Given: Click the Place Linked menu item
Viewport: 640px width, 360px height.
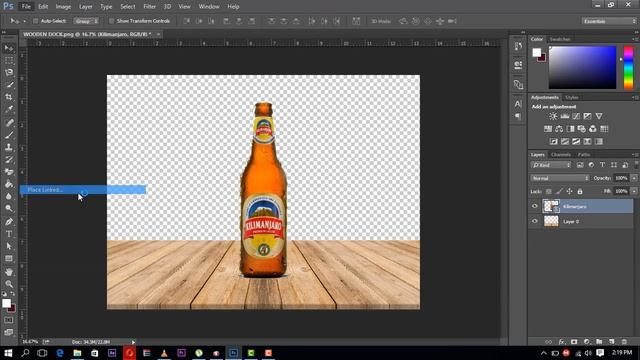Looking at the screenshot, I should click(x=83, y=190).
